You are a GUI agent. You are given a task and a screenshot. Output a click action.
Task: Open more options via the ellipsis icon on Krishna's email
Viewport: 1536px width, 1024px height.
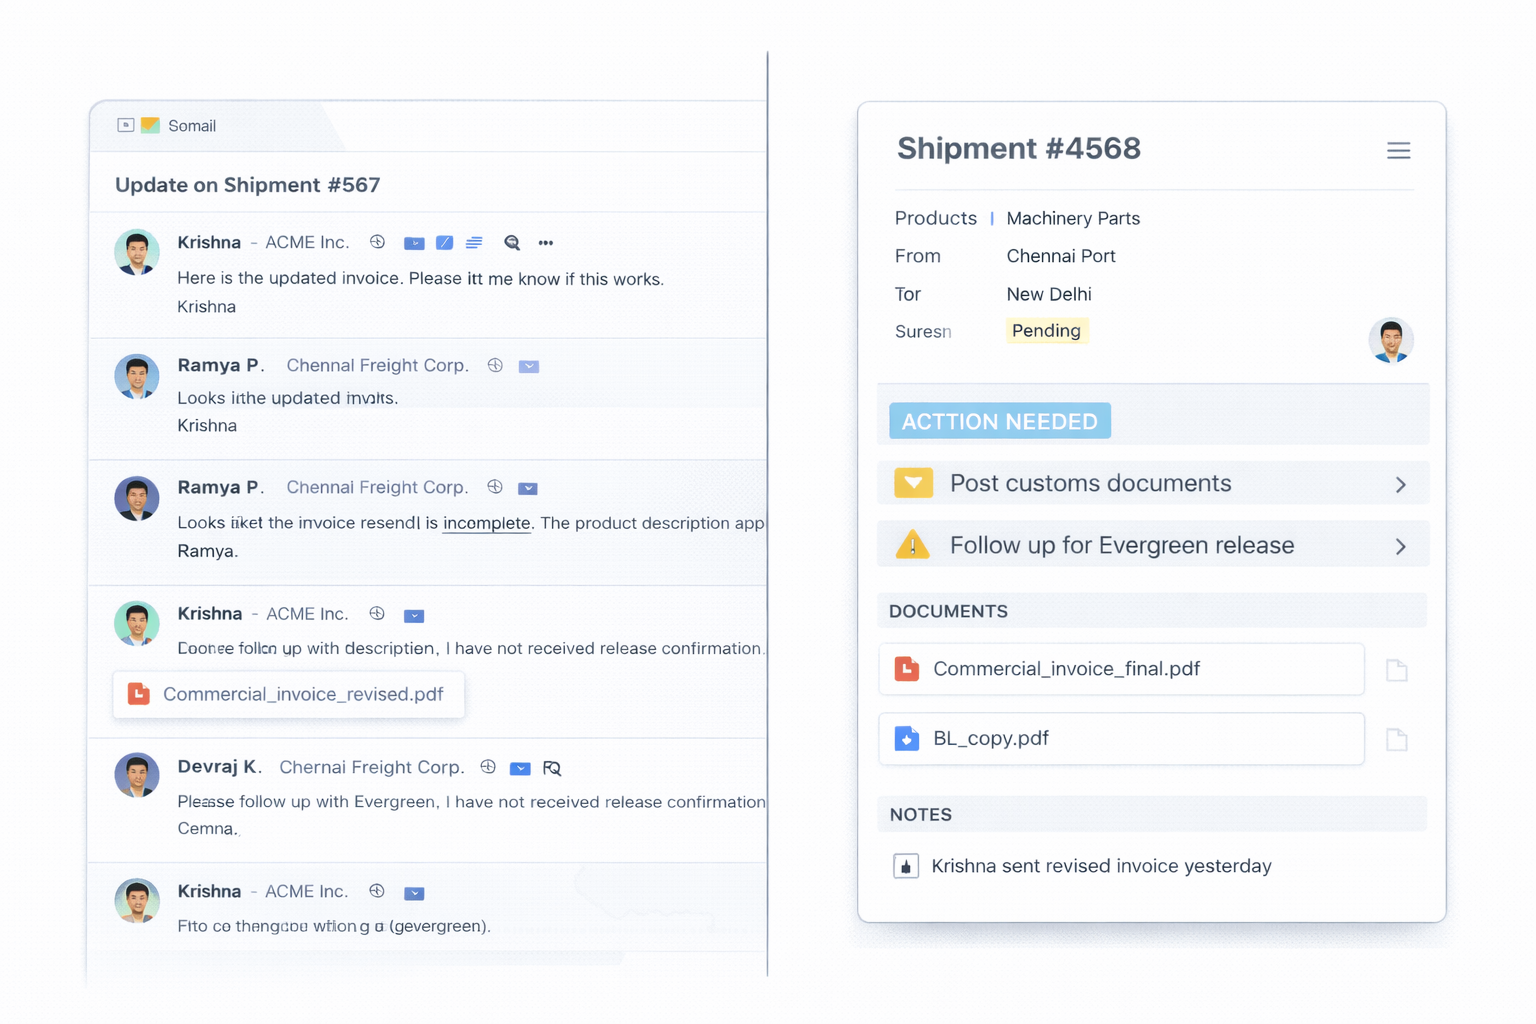[x=546, y=242]
